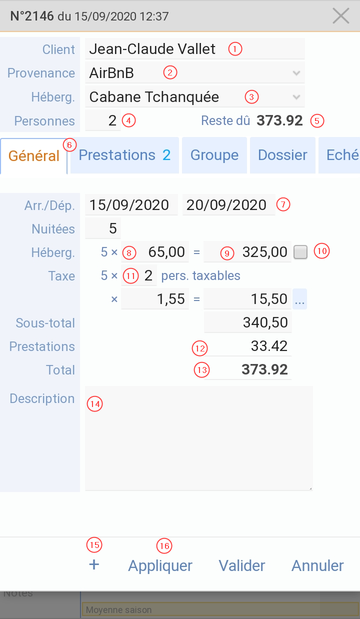The image size is (360, 619).
Task: Switch to the Prestations tab
Action: 125,155
